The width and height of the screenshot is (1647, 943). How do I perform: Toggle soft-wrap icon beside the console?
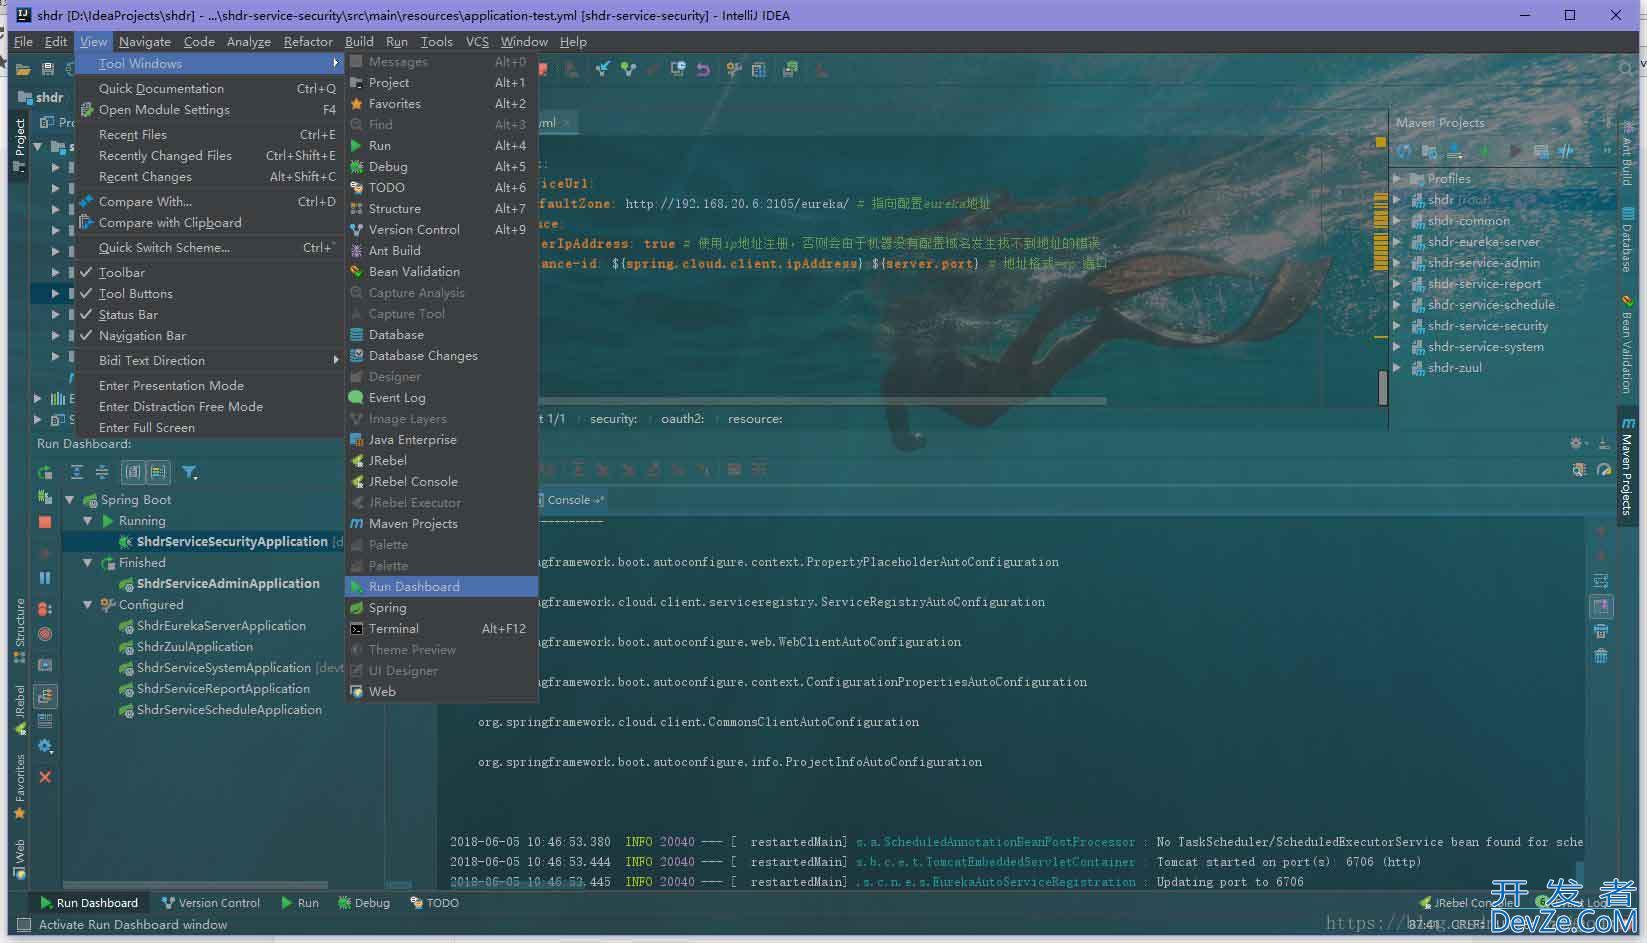(x=1601, y=581)
